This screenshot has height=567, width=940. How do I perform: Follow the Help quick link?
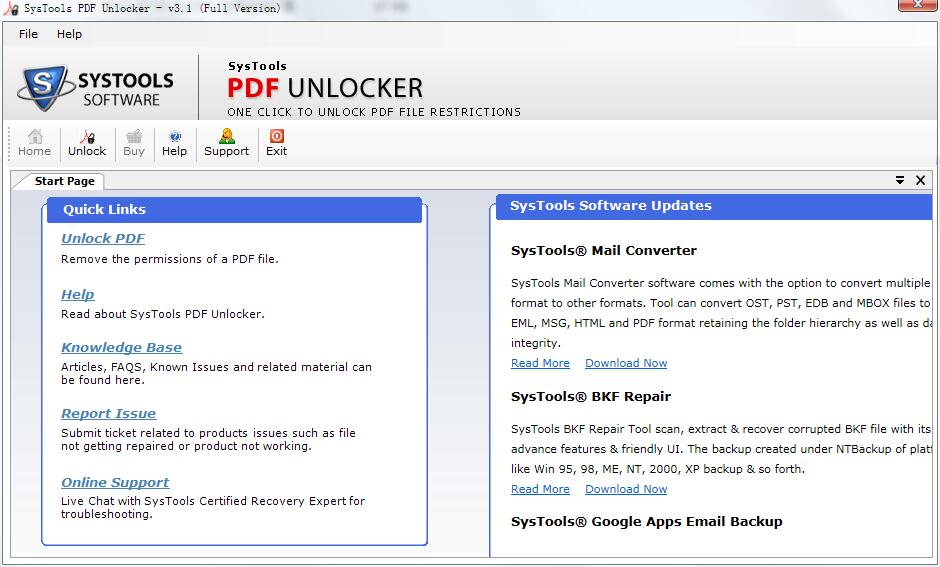(78, 294)
